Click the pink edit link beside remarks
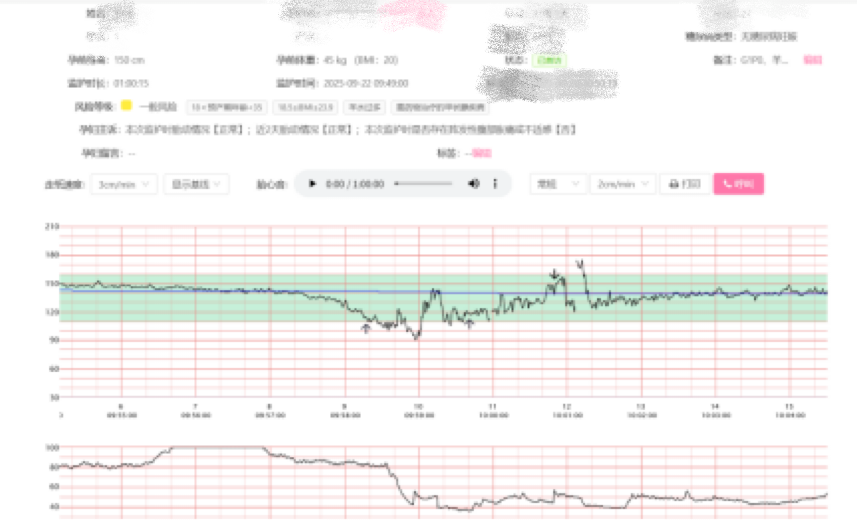The image size is (857, 520). (x=812, y=60)
